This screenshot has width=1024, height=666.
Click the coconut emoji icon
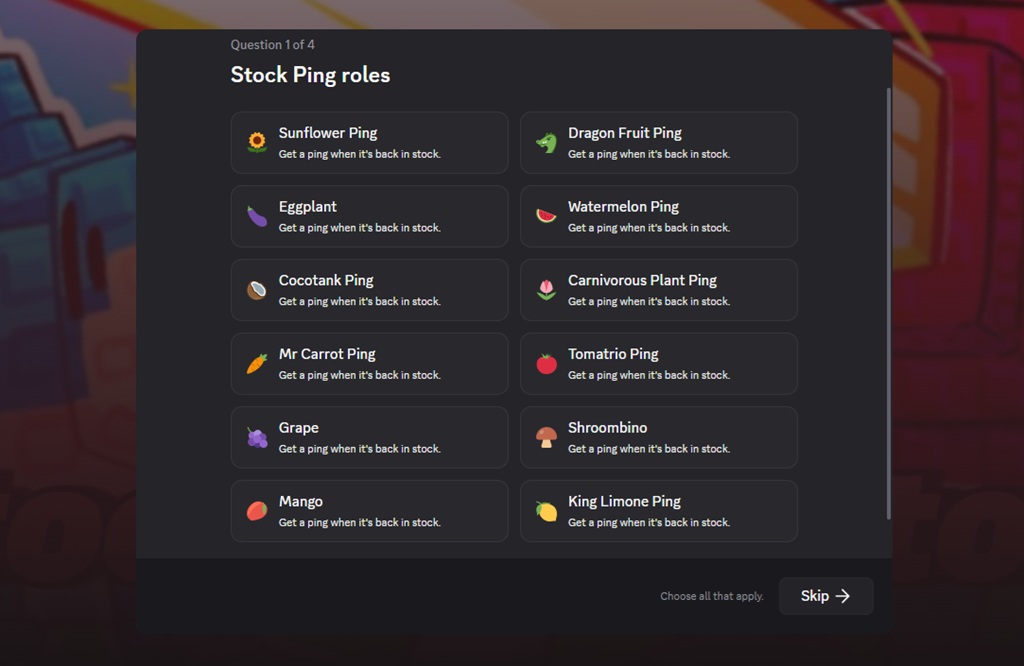coord(257,290)
